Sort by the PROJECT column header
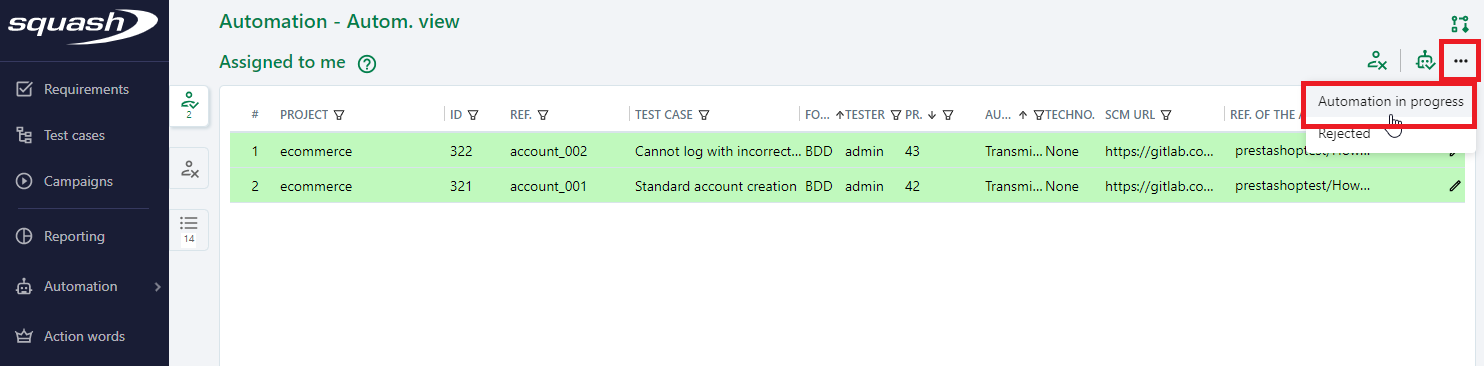The width and height of the screenshot is (1484, 366). (304, 115)
